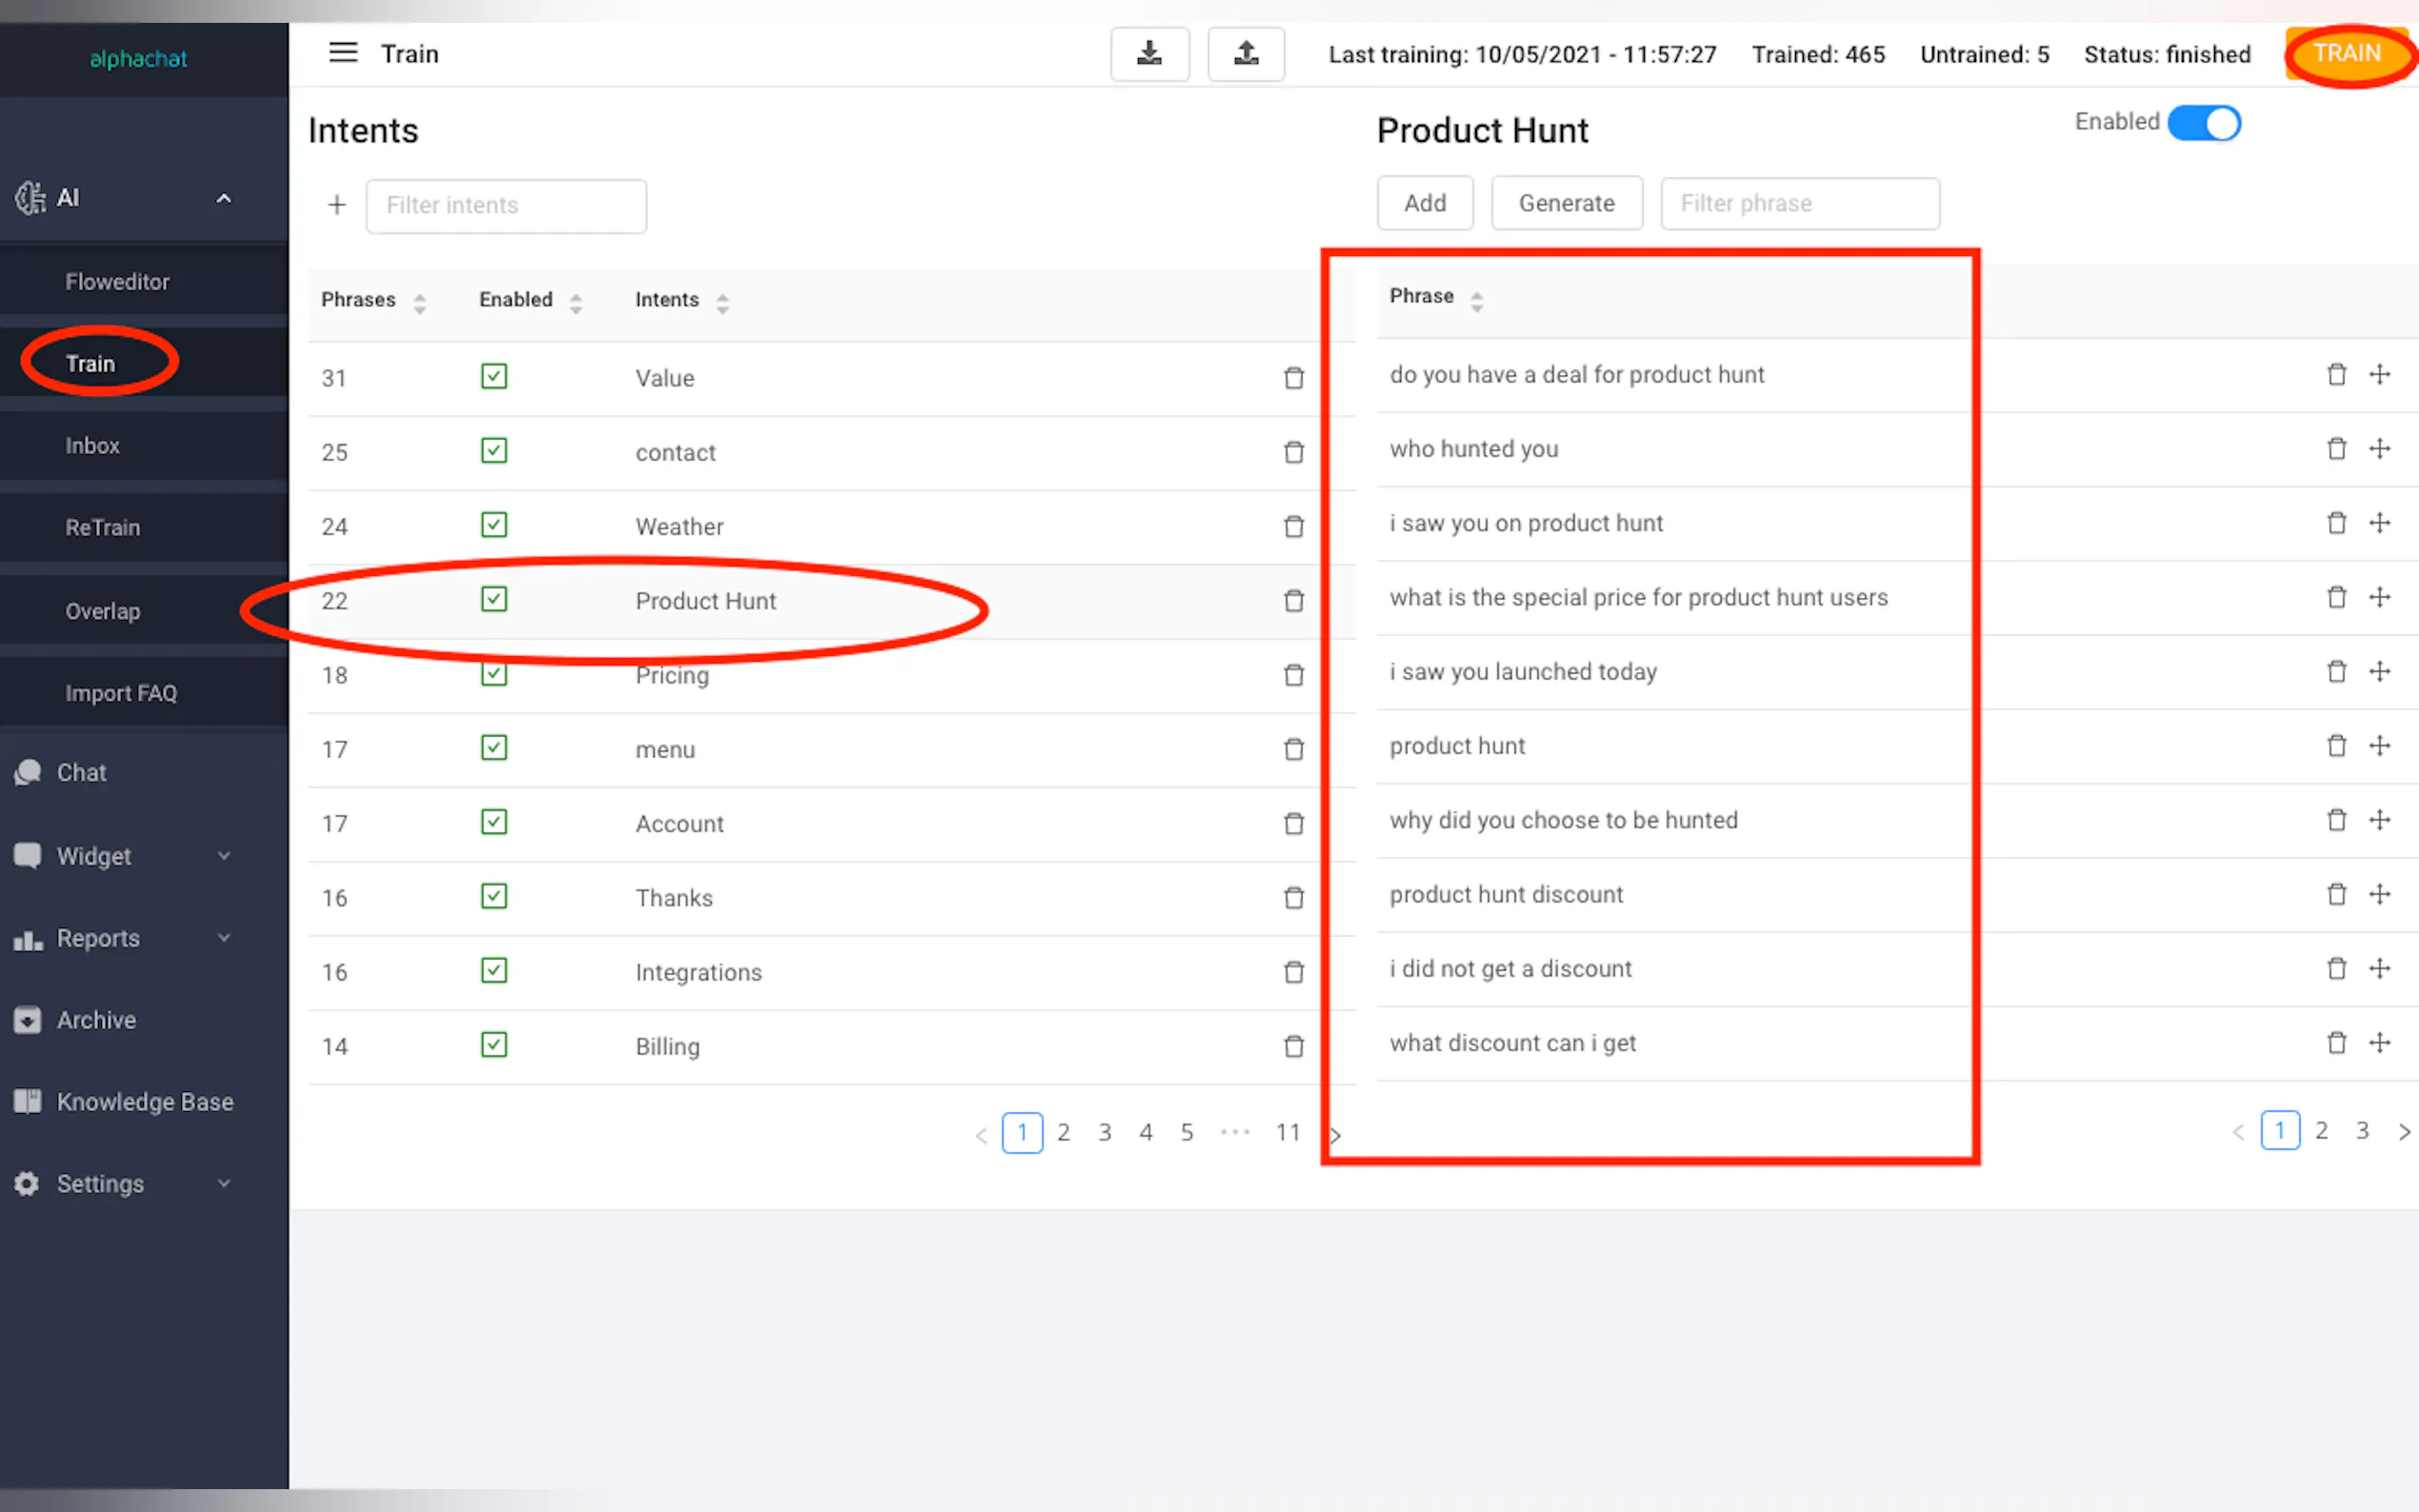This screenshot has width=2419, height=1512.
Task: Click the Filter phrase input field
Action: (x=1799, y=203)
